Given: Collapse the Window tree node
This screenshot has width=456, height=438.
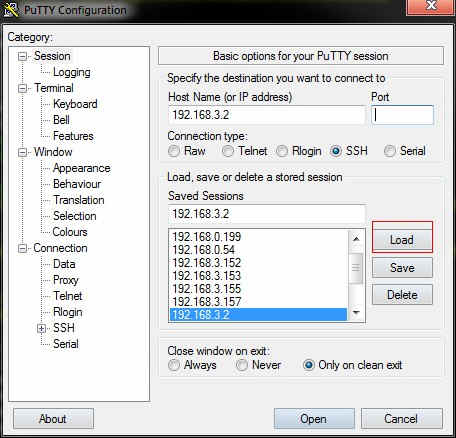Looking at the screenshot, I should tap(22, 153).
